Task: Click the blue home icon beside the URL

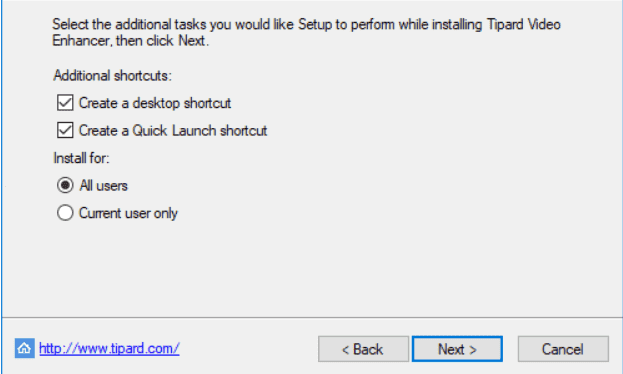Action: [x=25, y=348]
